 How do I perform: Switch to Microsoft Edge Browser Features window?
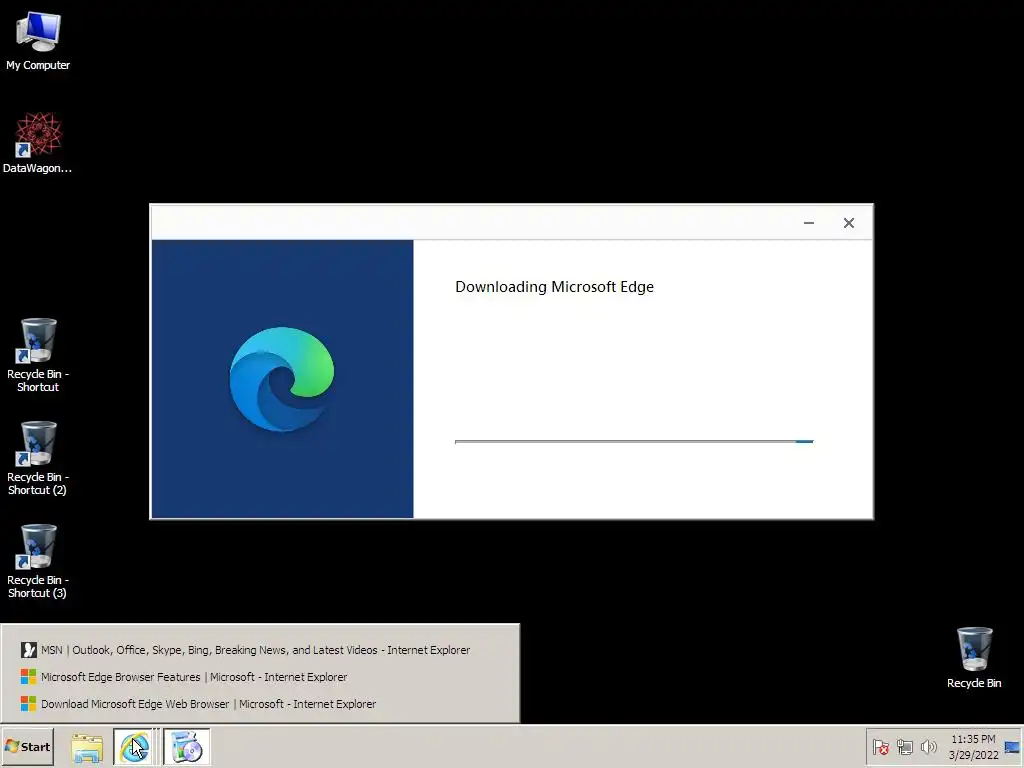point(184,677)
